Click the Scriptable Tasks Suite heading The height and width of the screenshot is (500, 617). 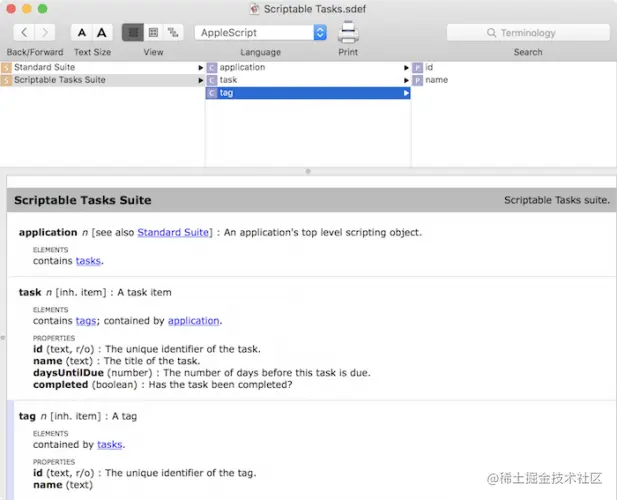(x=83, y=200)
